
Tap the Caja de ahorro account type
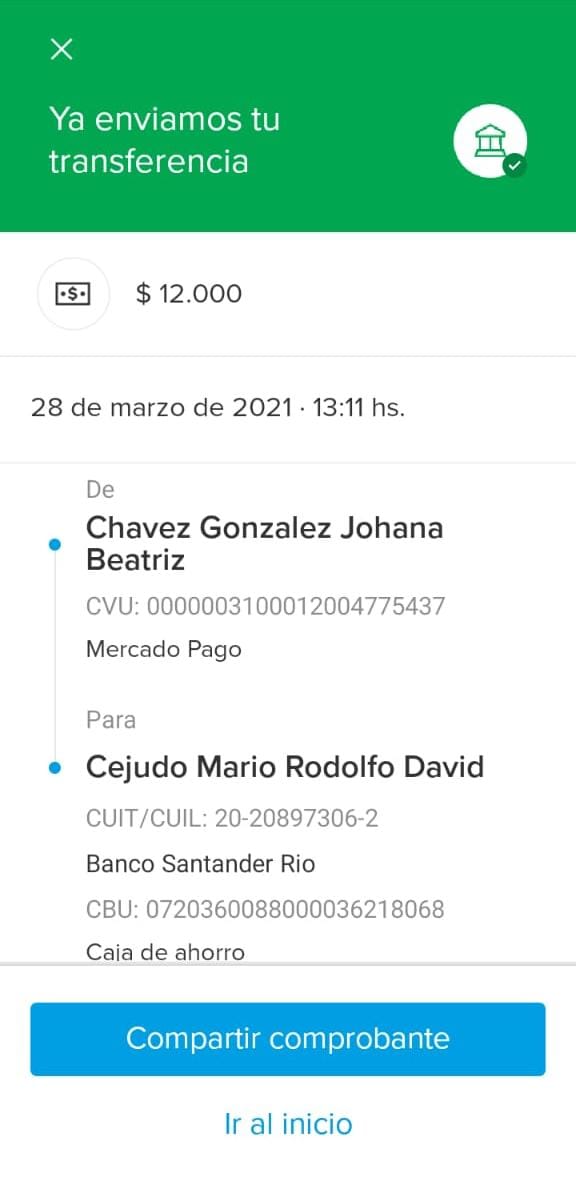[165, 952]
